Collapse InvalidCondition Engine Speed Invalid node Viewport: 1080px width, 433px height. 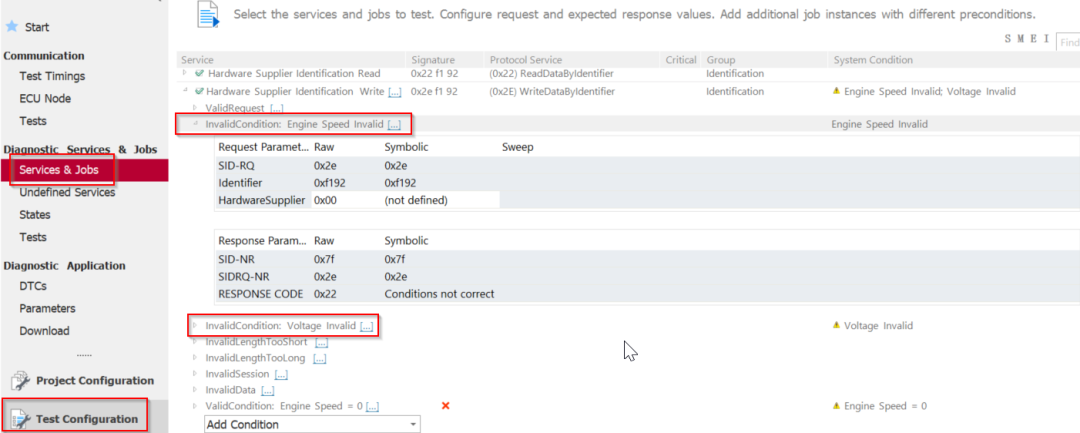(x=195, y=124)
